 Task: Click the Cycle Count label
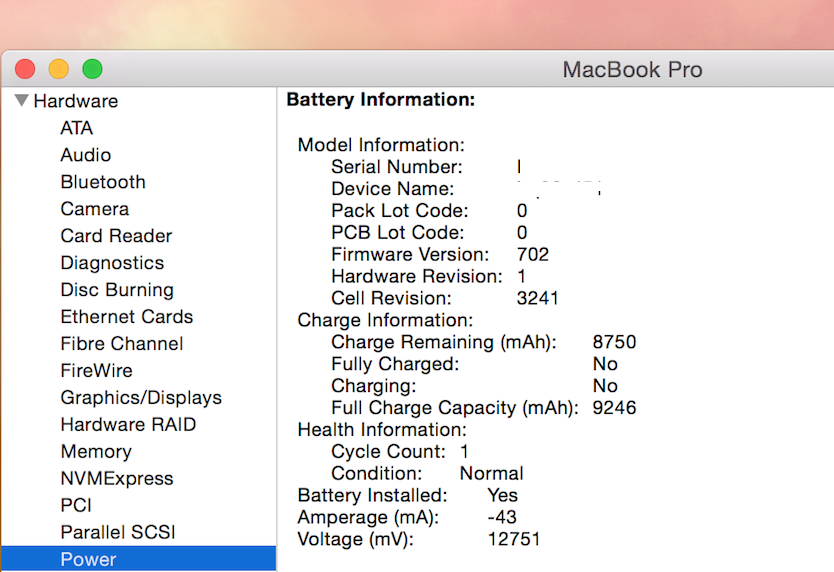coord(388,451)
